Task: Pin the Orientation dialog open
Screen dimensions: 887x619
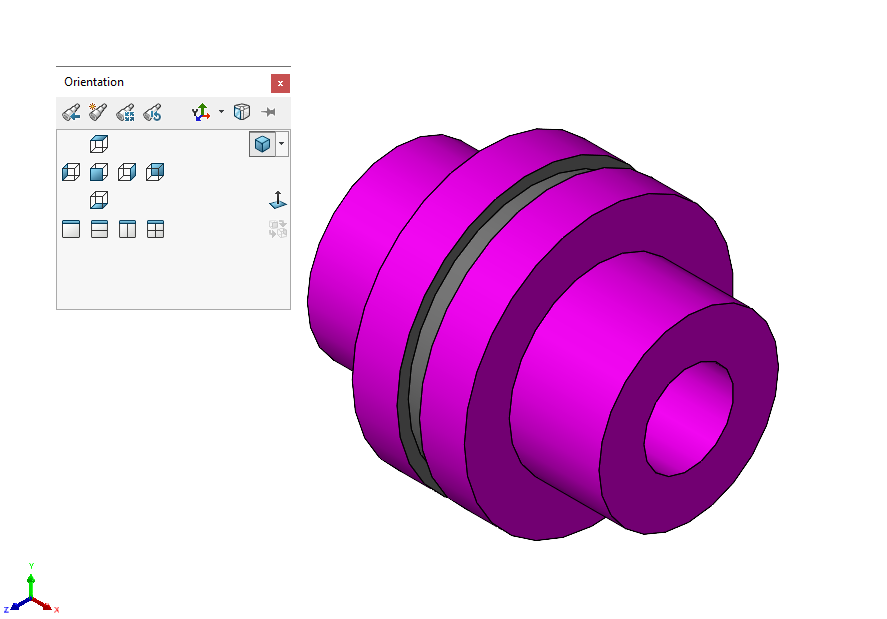Action: pyautogui.click(x=269, y=111)
